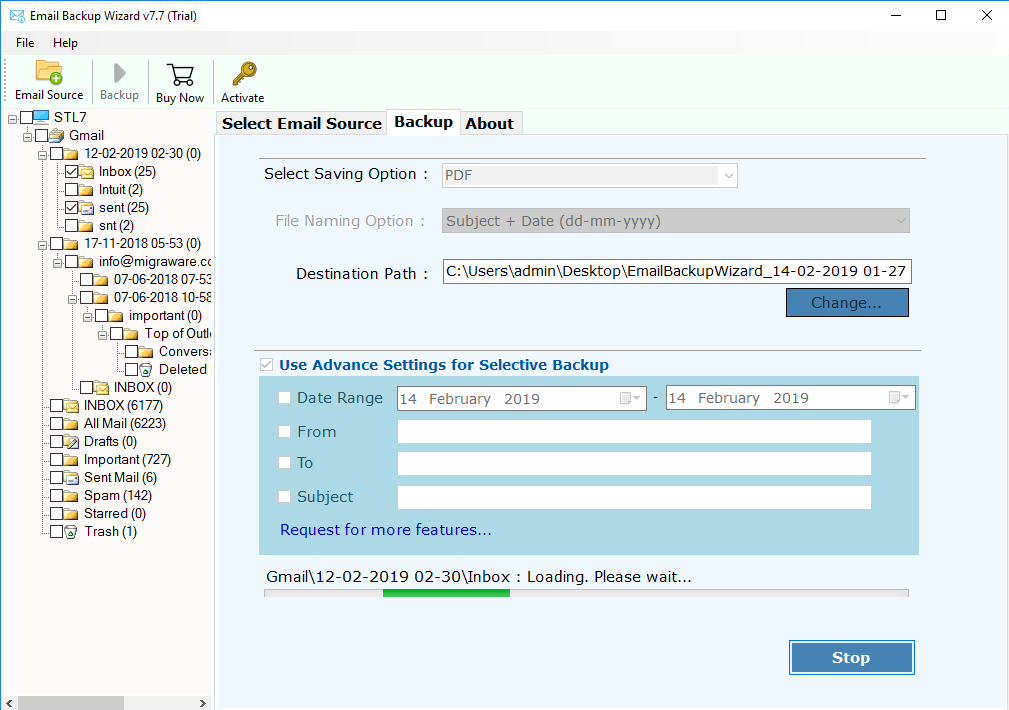Image resolution: width=1009 pixels, height=710 pixels.
Task: Toggle Use Advance Settings checkbox
Action: point(266,365)
